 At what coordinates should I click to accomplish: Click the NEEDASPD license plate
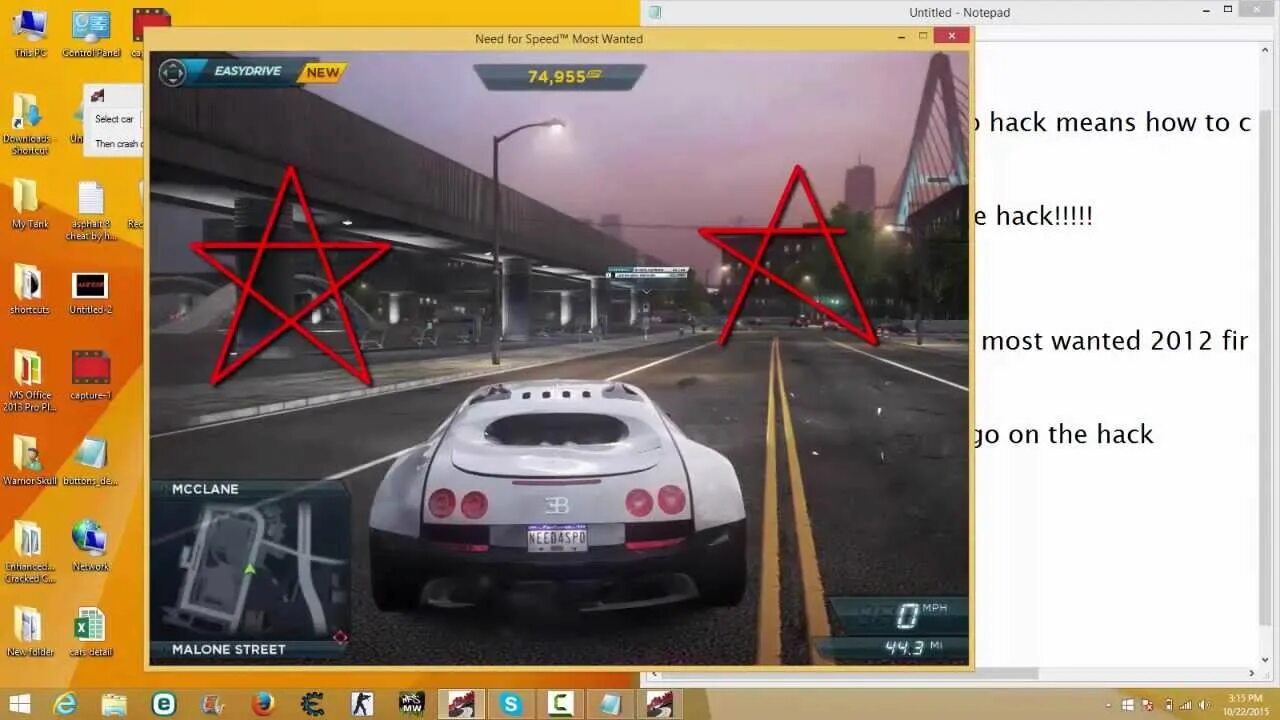(557, 539)
